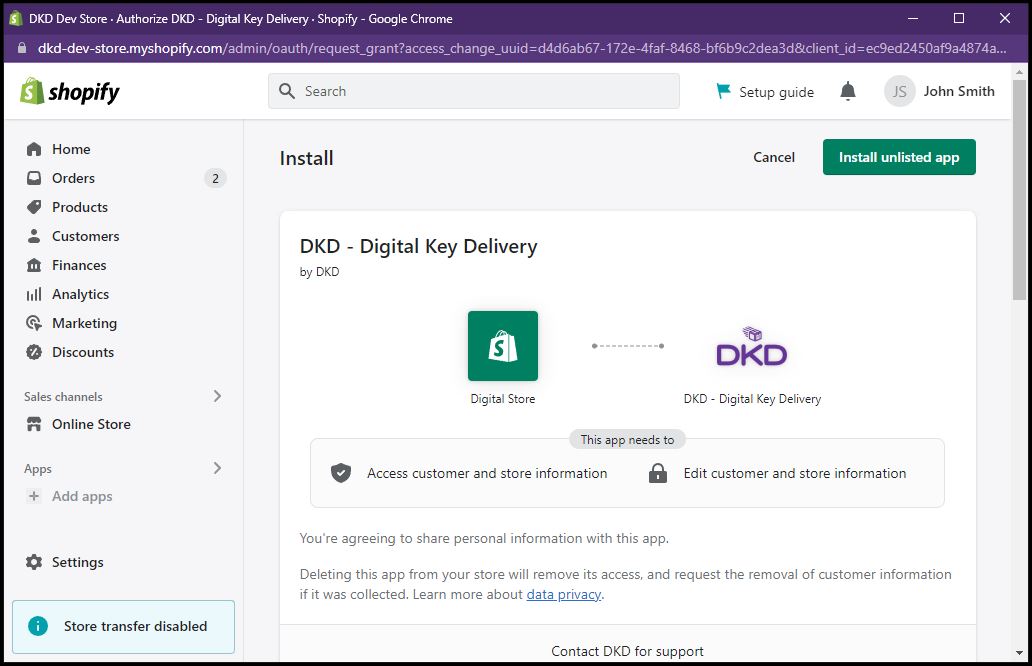1032x666 pixels.
Task: Click the Products tag icon
Action: (x=34, y=207)
